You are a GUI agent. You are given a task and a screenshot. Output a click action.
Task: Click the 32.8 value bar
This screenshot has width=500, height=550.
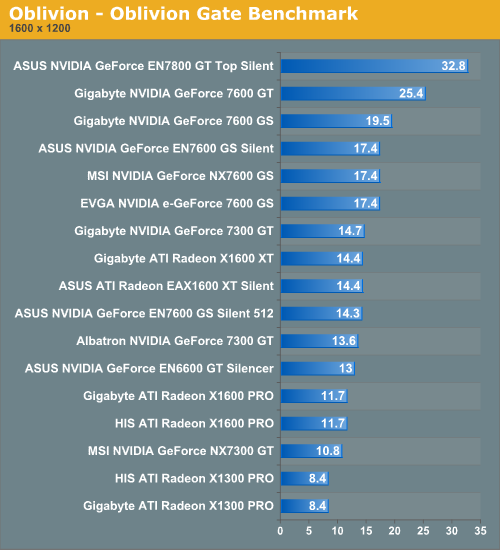(374, 66)
